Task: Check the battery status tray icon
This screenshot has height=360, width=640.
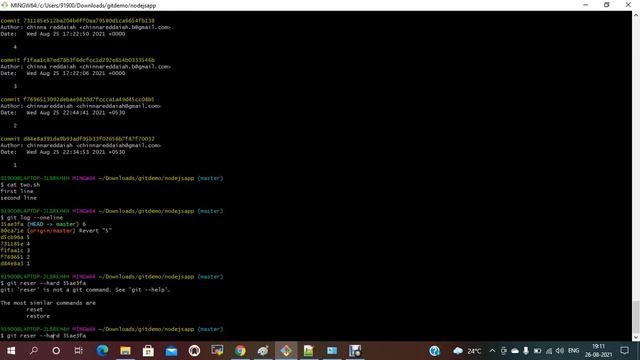Action: pos(537,351)
